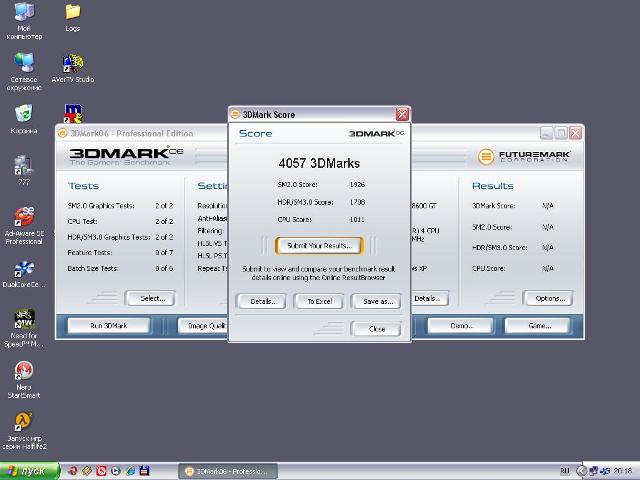Click the 'HDR/SM3.0 Score:' label in Score dialog
Screen dimensions: 640x480
[305, 202]
